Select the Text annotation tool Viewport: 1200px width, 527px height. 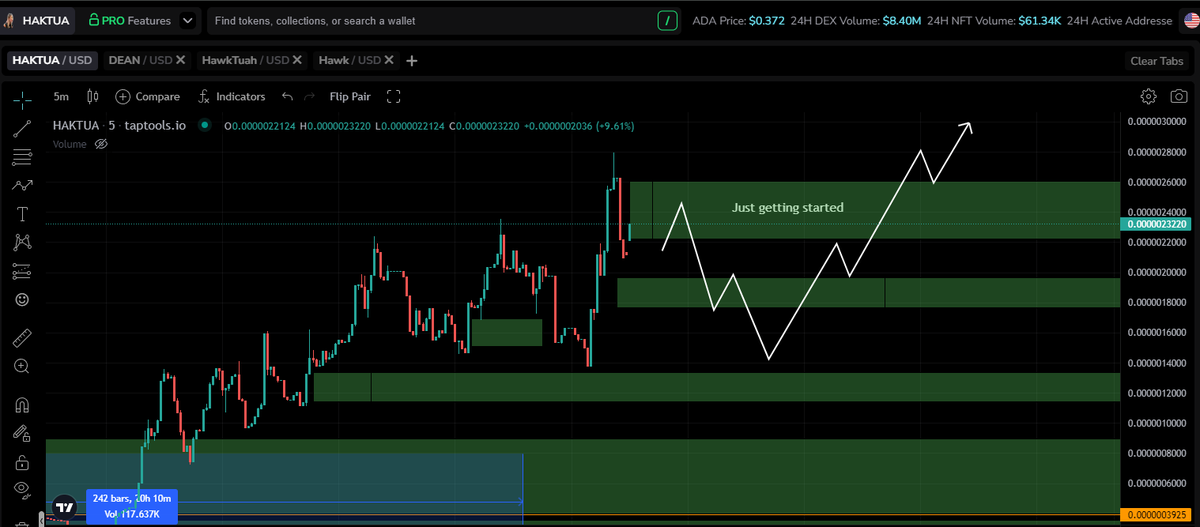click(22, 214)
